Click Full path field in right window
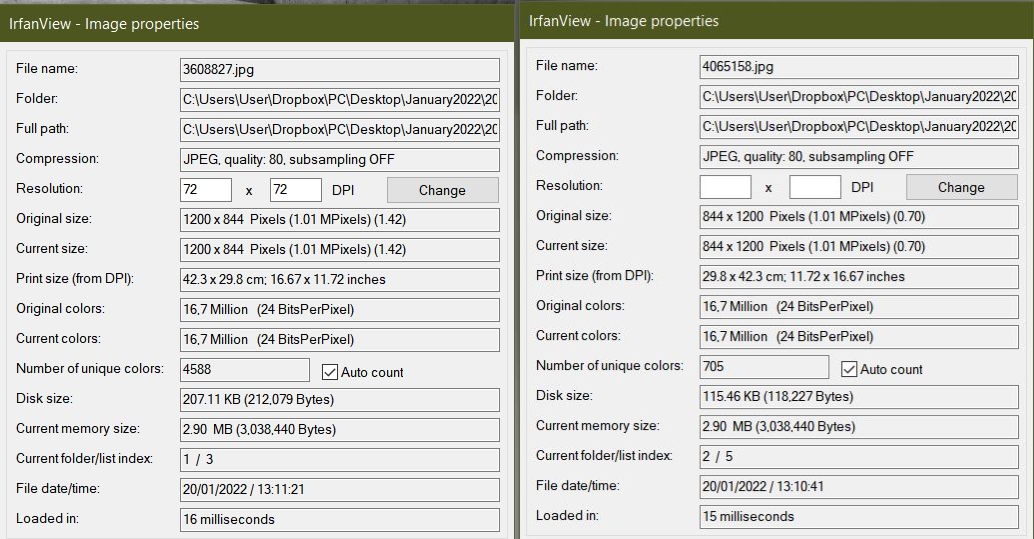Screen dimensions: 1034x539 click(x=859, y=127)
